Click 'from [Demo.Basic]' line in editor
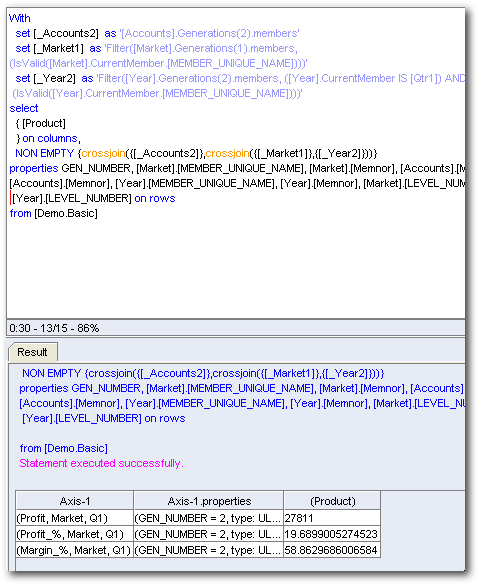 [x=53, y=213]
